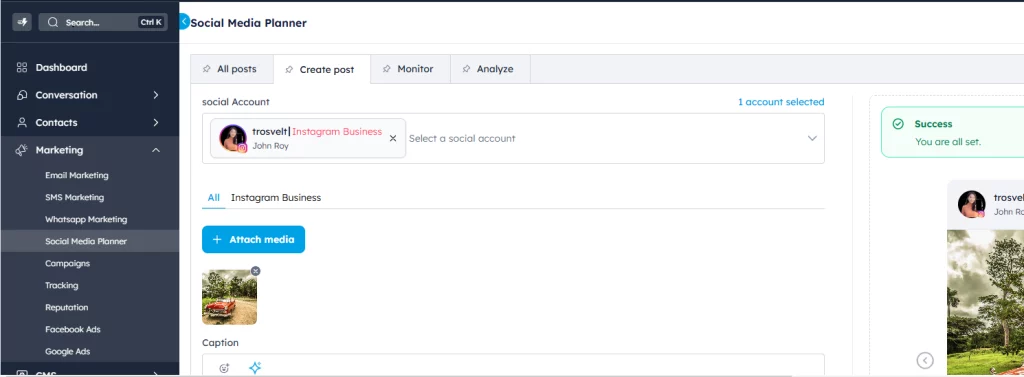Viewport: 1024px width, 377px height.
Task: Go to Google Ads
Action: click(67, 352)
